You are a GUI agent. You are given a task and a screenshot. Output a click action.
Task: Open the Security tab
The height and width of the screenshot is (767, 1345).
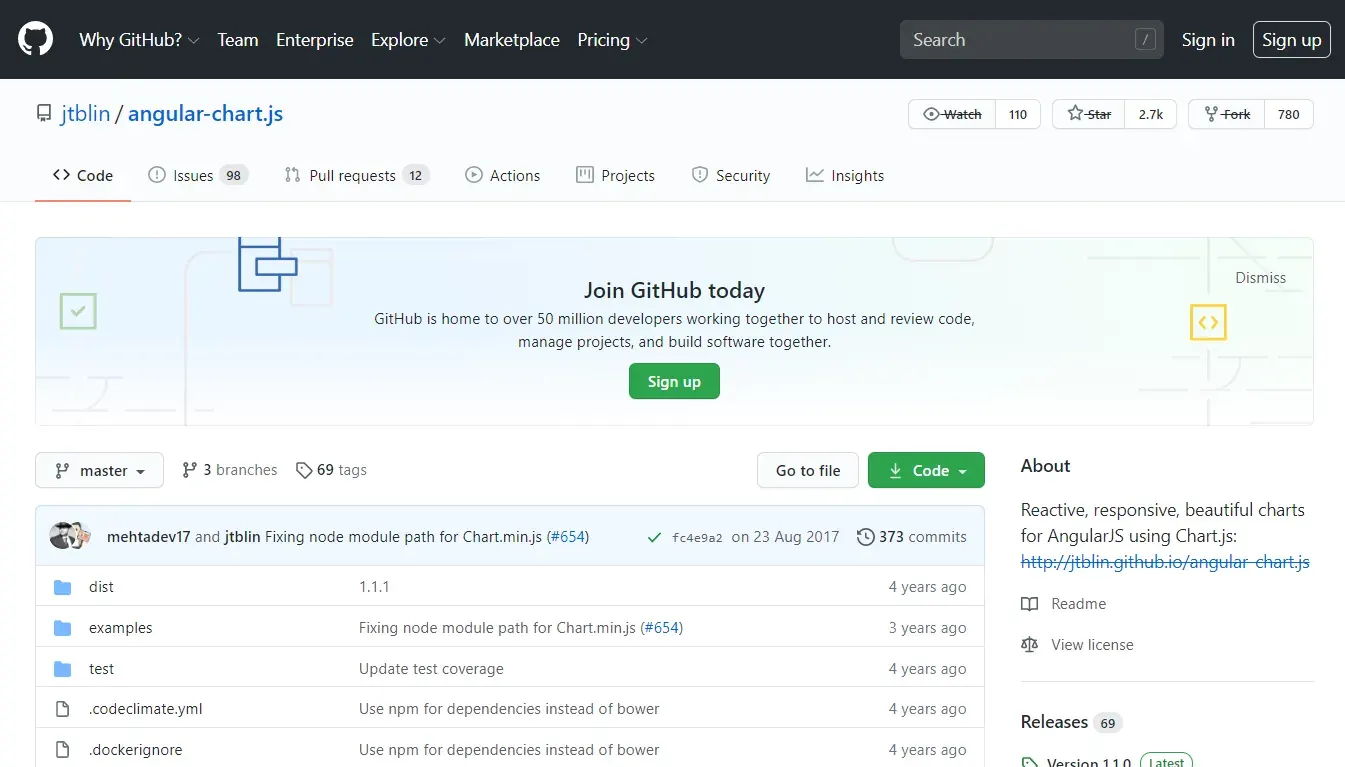click(730, 175)
